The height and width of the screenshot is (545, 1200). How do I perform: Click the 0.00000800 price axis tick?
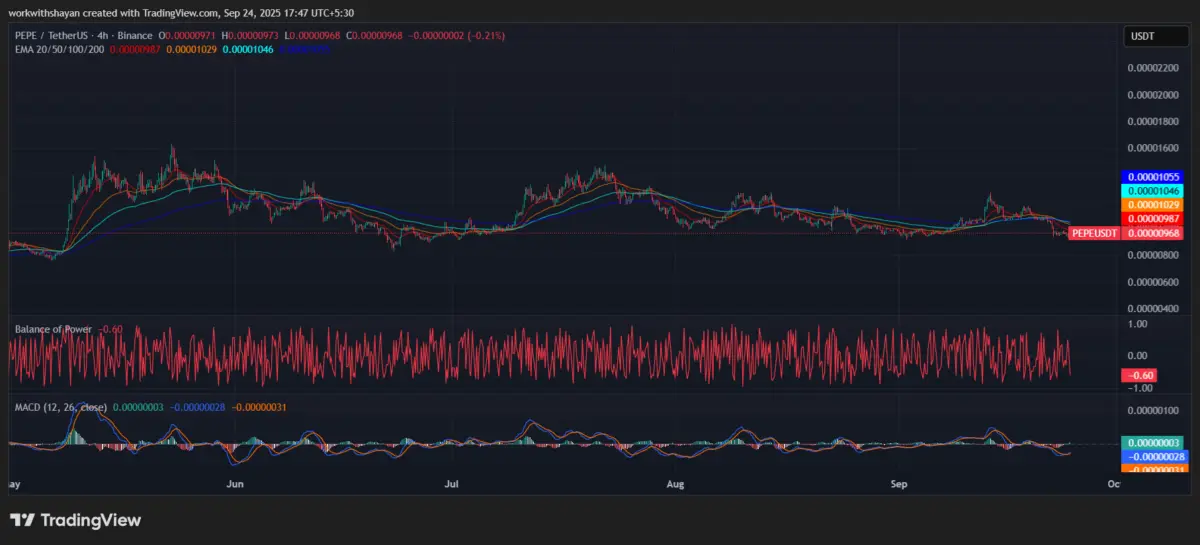click(1153, 255)
